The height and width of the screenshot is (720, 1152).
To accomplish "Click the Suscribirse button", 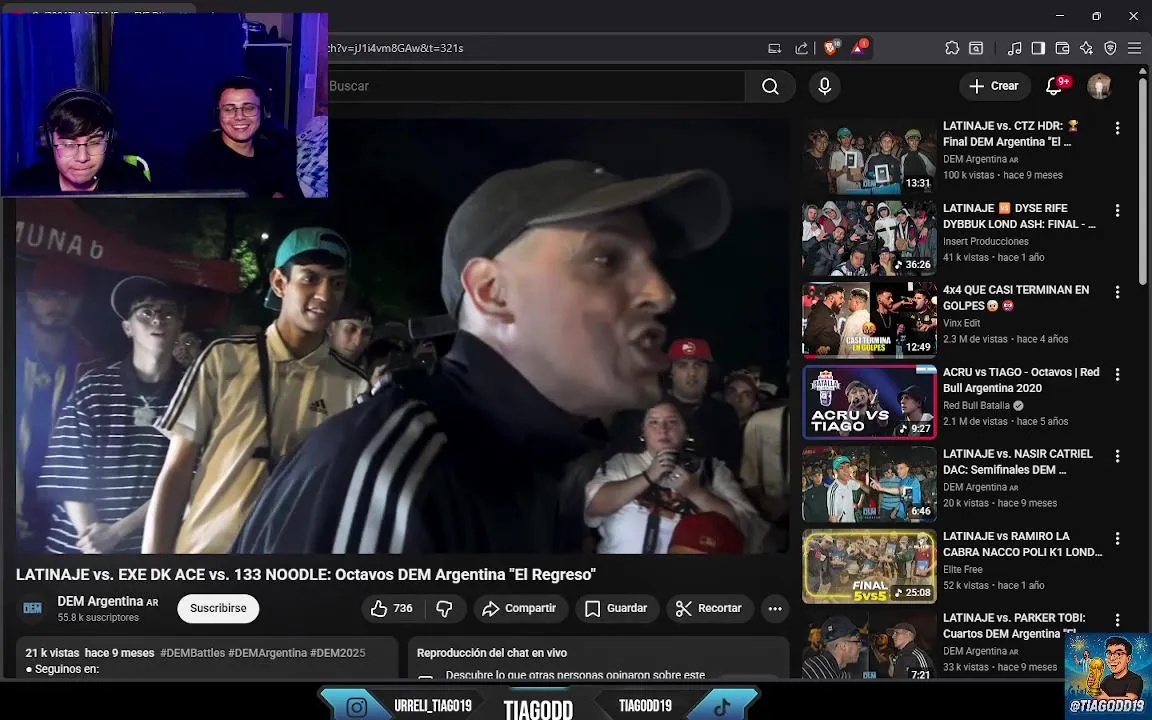I will pos(218,608).
